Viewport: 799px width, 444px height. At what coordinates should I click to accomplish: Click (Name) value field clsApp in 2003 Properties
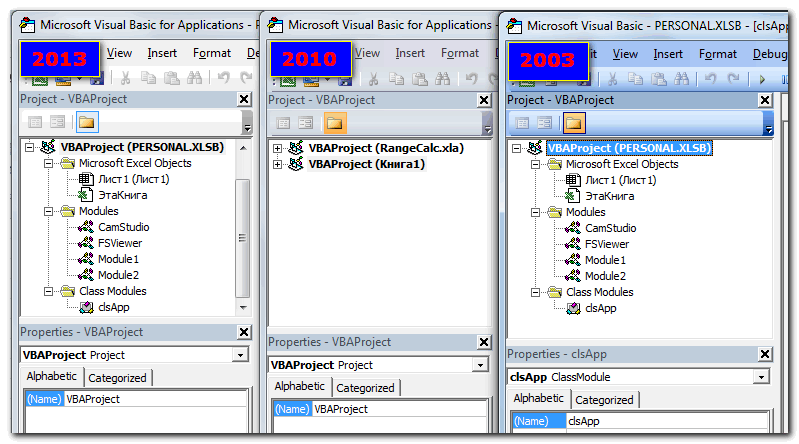pos(667,421)
